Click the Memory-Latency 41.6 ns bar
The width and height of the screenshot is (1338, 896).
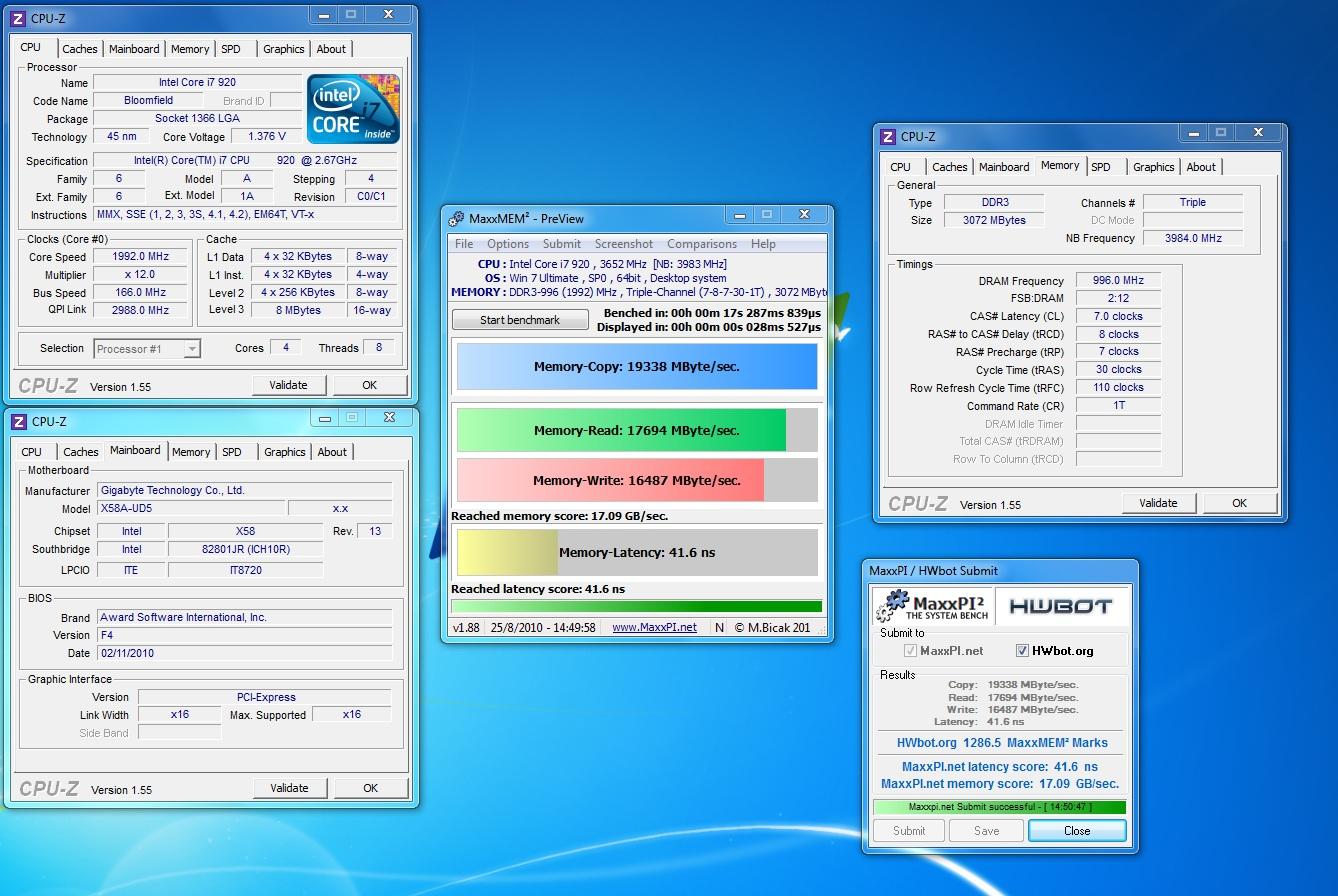tap(637, 552)
